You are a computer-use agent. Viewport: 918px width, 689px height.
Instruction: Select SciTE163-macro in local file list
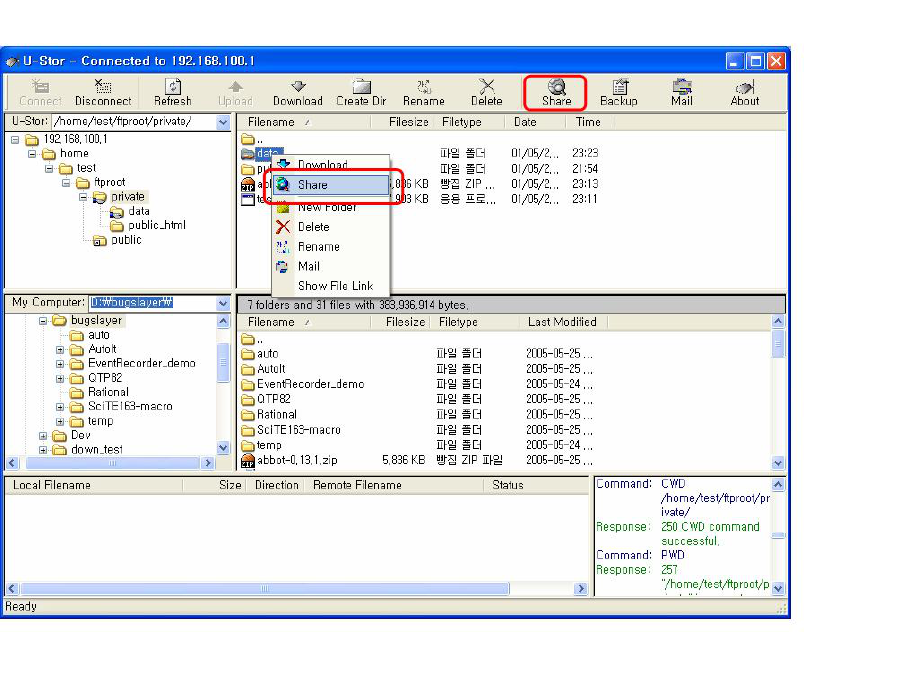299,430
